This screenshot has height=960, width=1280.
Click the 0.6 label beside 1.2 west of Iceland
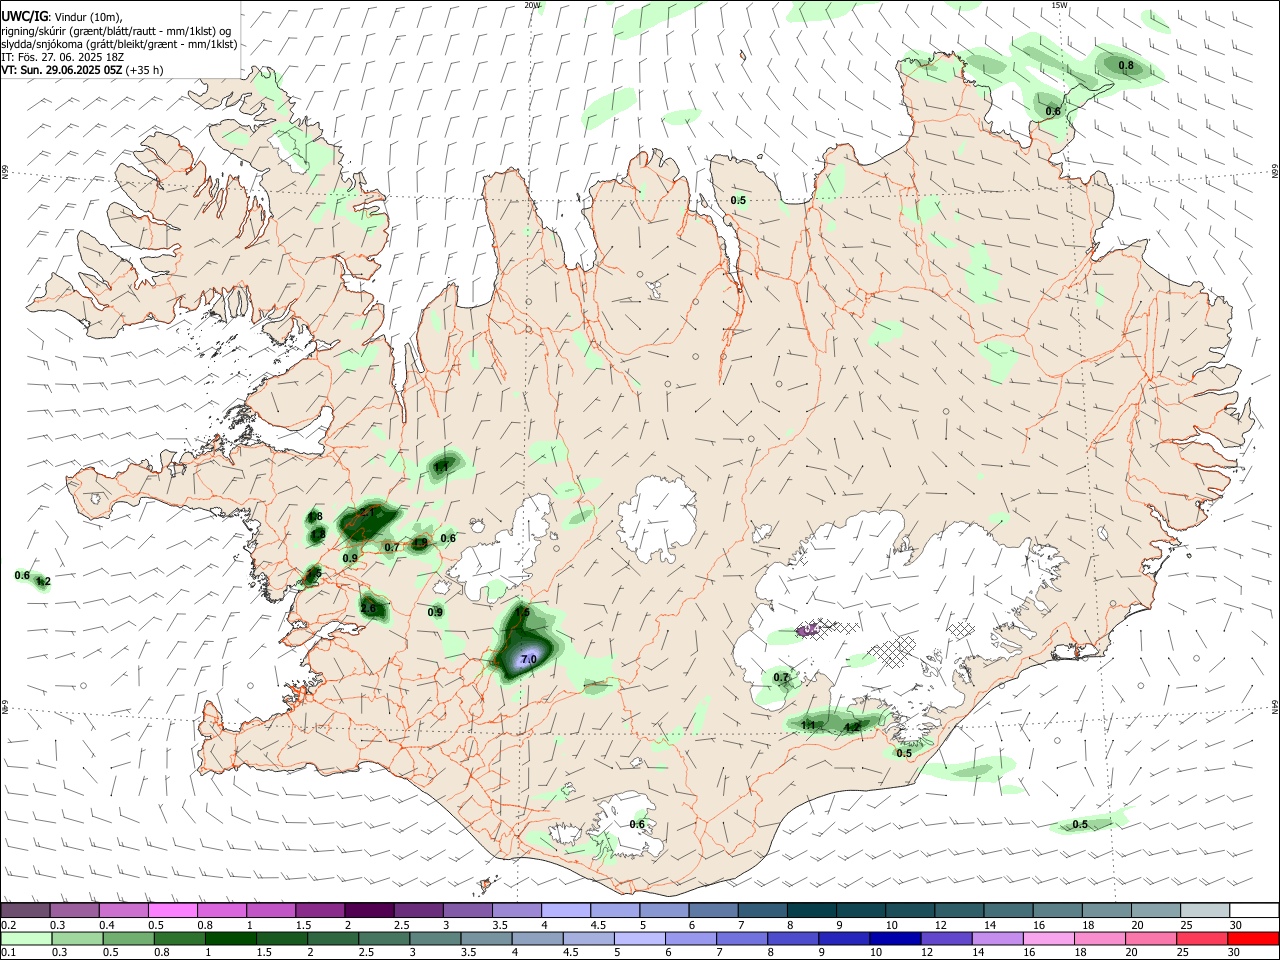pyautogui.click(x=22, y=575)
